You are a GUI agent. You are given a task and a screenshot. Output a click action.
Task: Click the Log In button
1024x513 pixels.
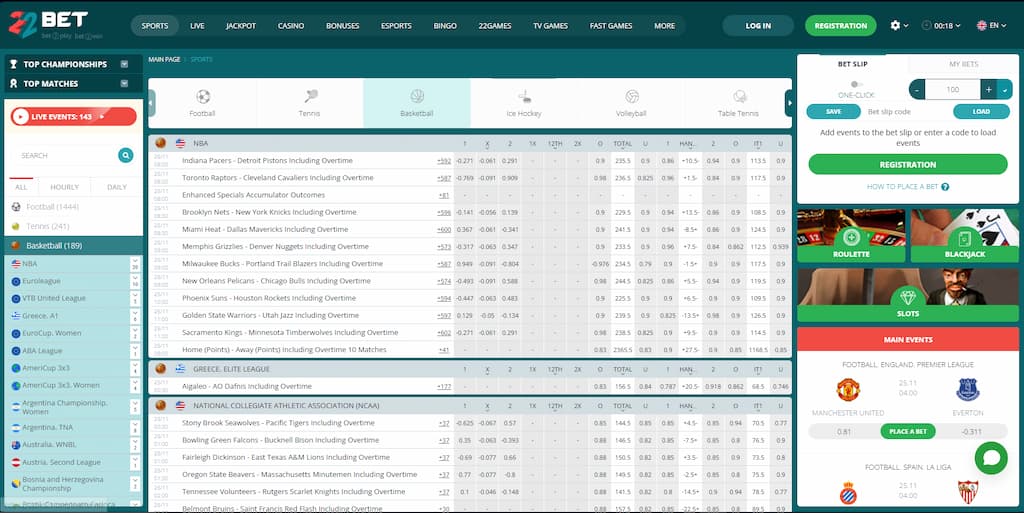(x=758, y=25)
